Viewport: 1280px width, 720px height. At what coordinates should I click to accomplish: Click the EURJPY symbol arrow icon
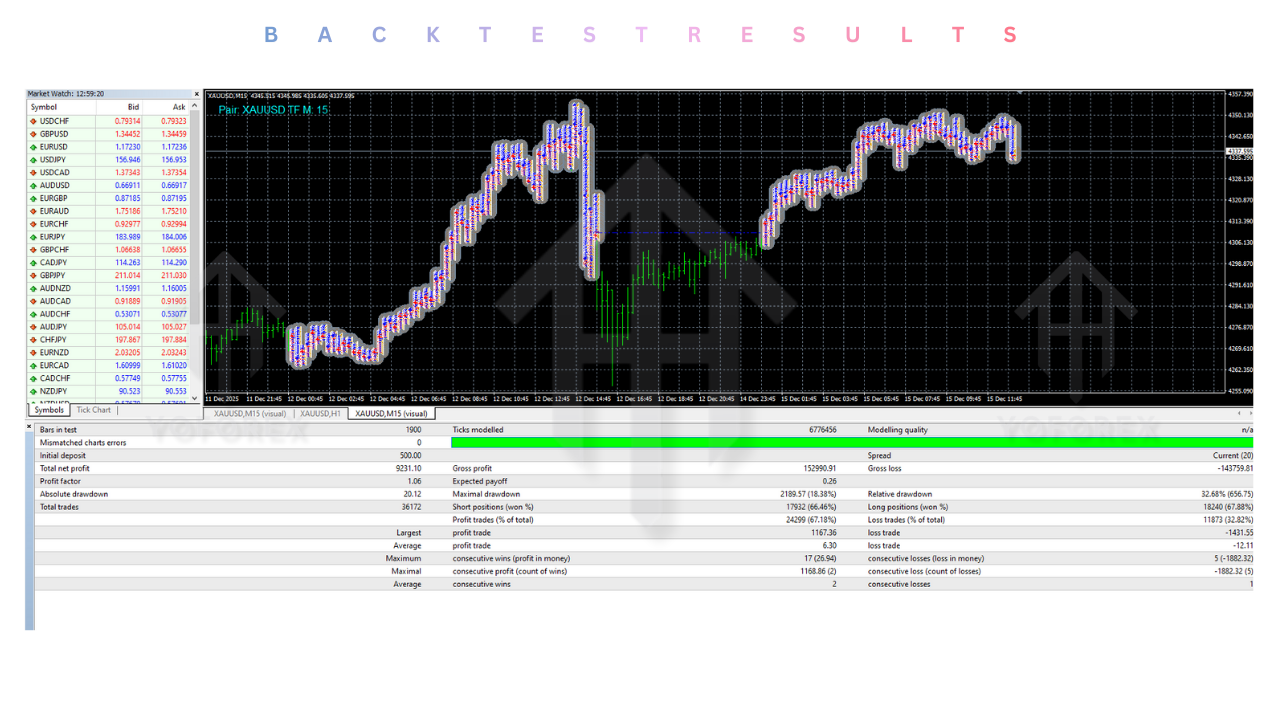(31, 237)
